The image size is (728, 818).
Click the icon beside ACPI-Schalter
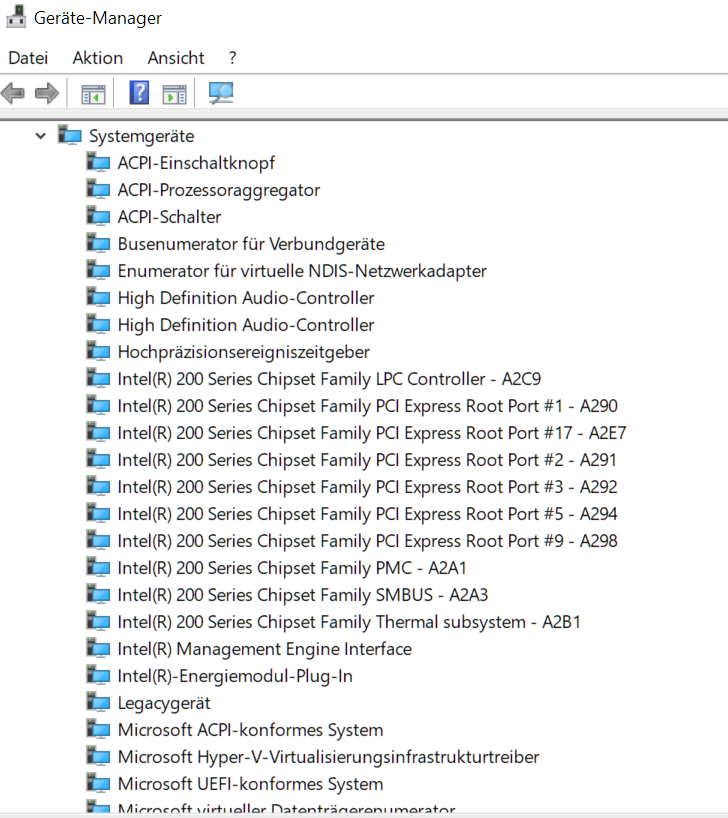pos(98,216)
